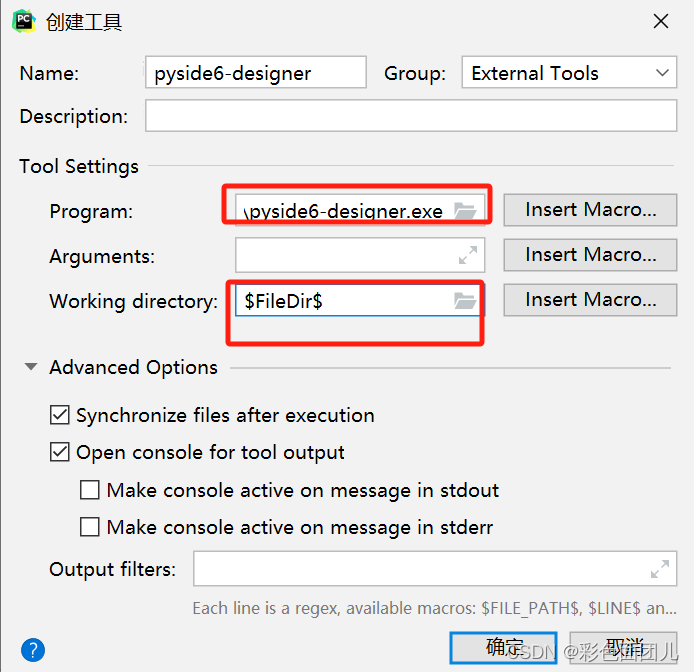Image resolution: width=694 pixels, height=672 pixels.
Task: Toggle Synchronize files after execution
Action: tap(59, 415)
